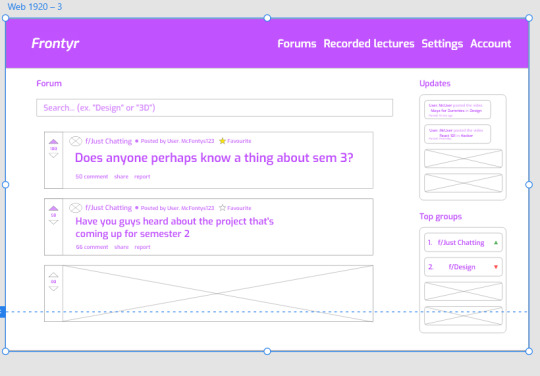
Task: Open the second update card in Updates
Action: click(x=457, y=134)
